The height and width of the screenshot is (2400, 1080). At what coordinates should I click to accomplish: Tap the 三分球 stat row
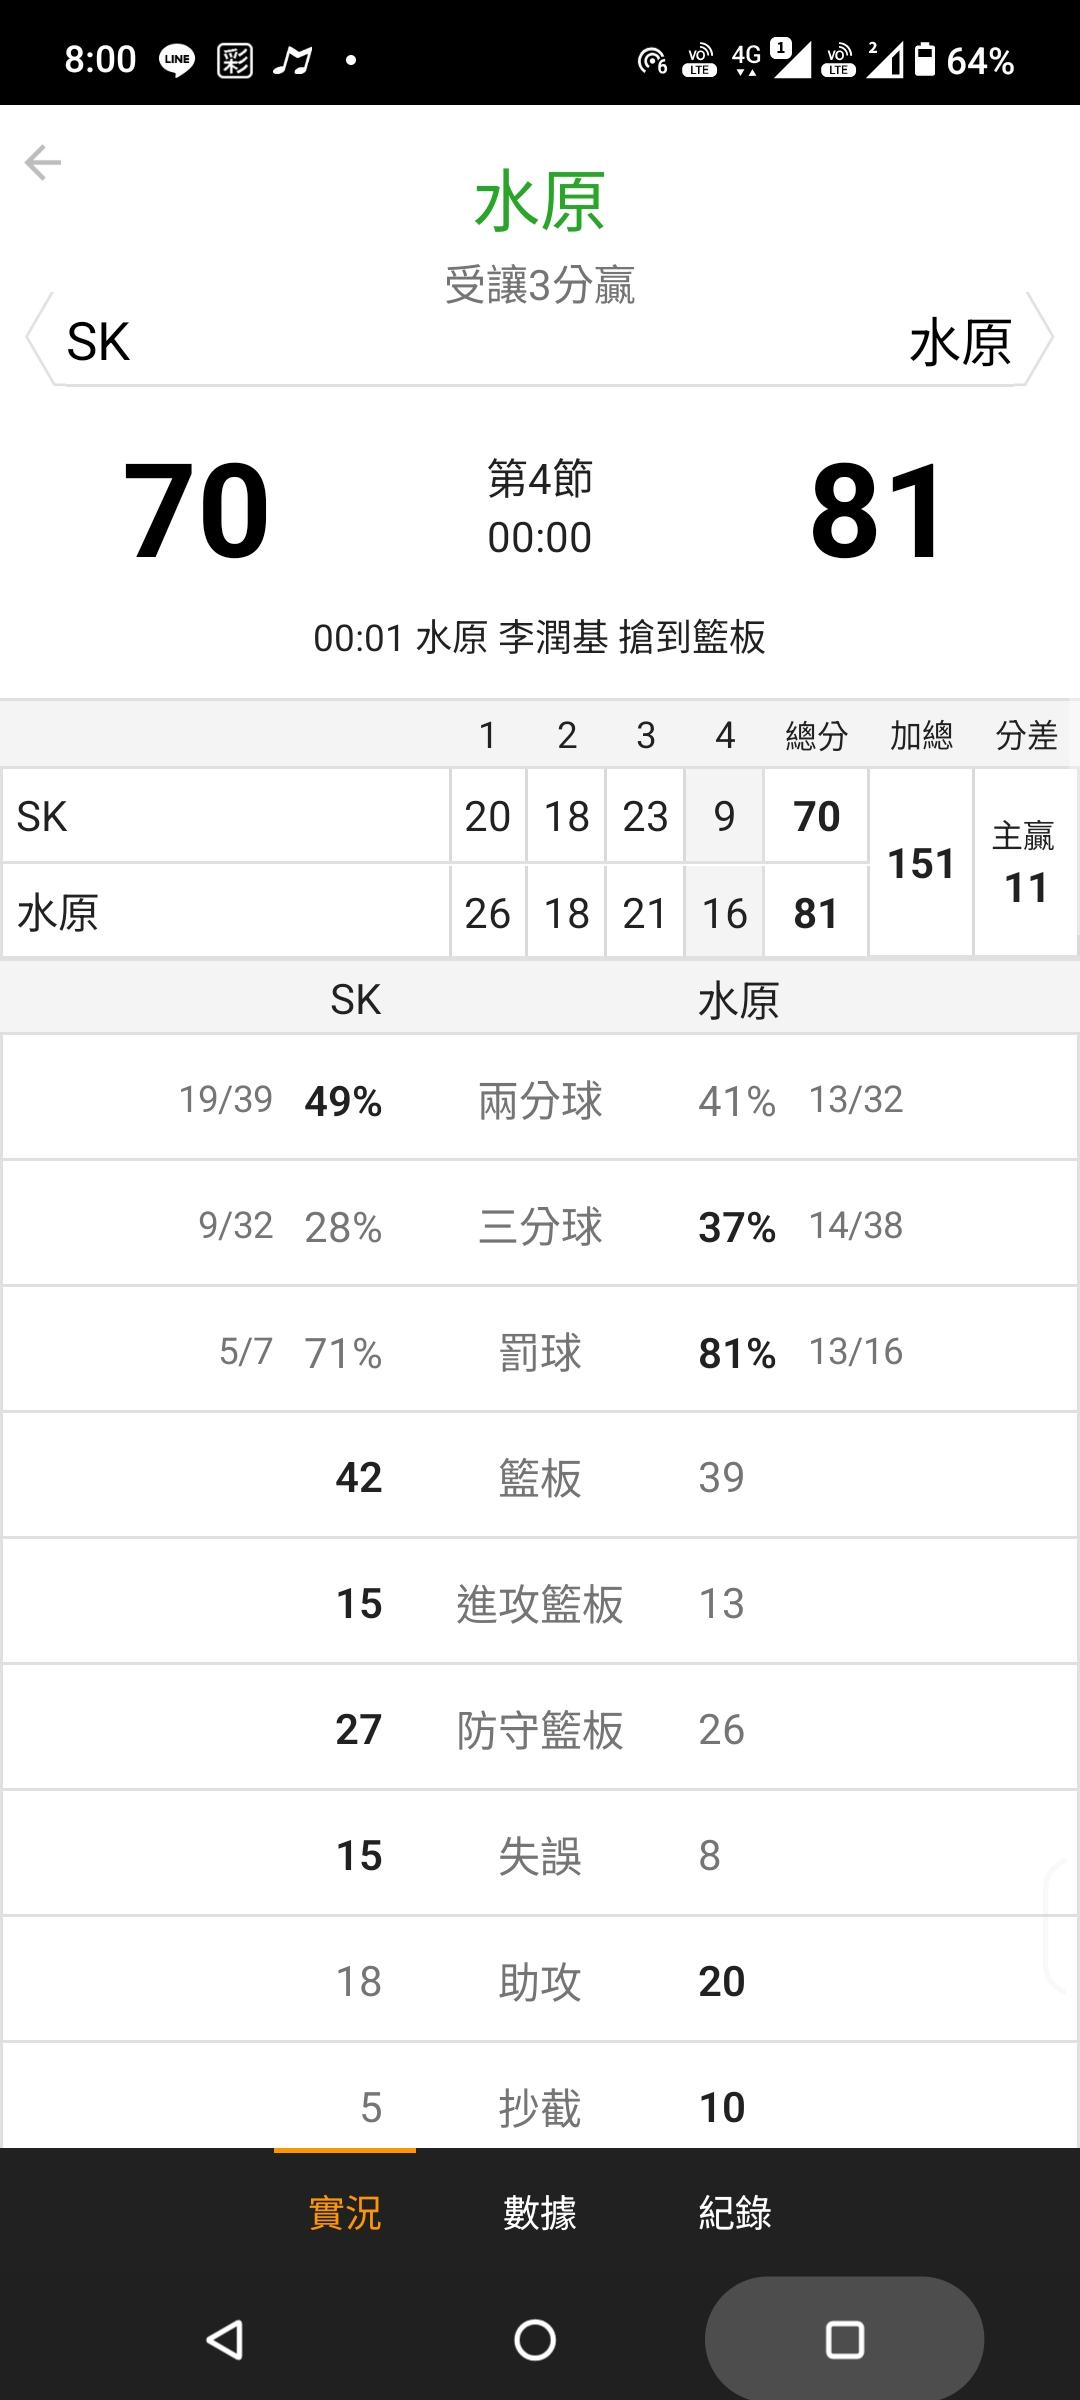540,1226
